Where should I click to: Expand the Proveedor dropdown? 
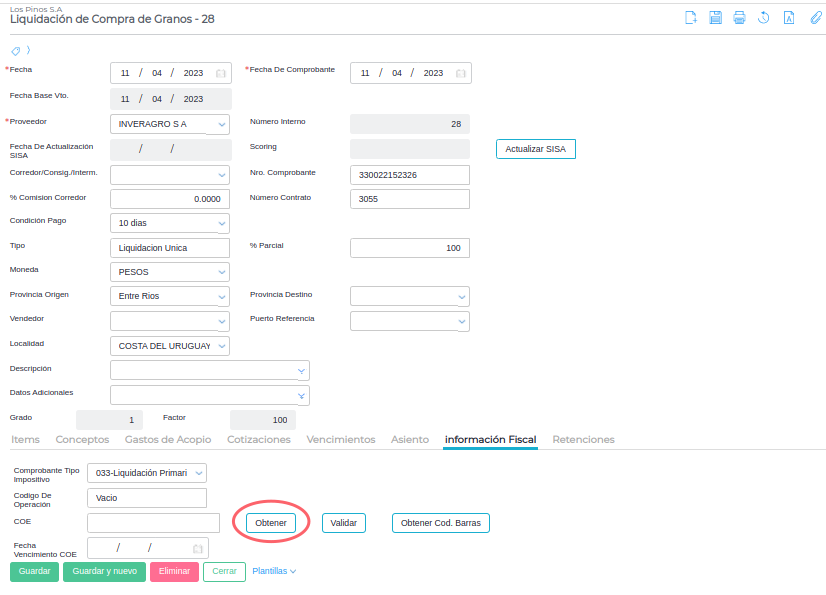pyautogui.click(x=222, y=125)
